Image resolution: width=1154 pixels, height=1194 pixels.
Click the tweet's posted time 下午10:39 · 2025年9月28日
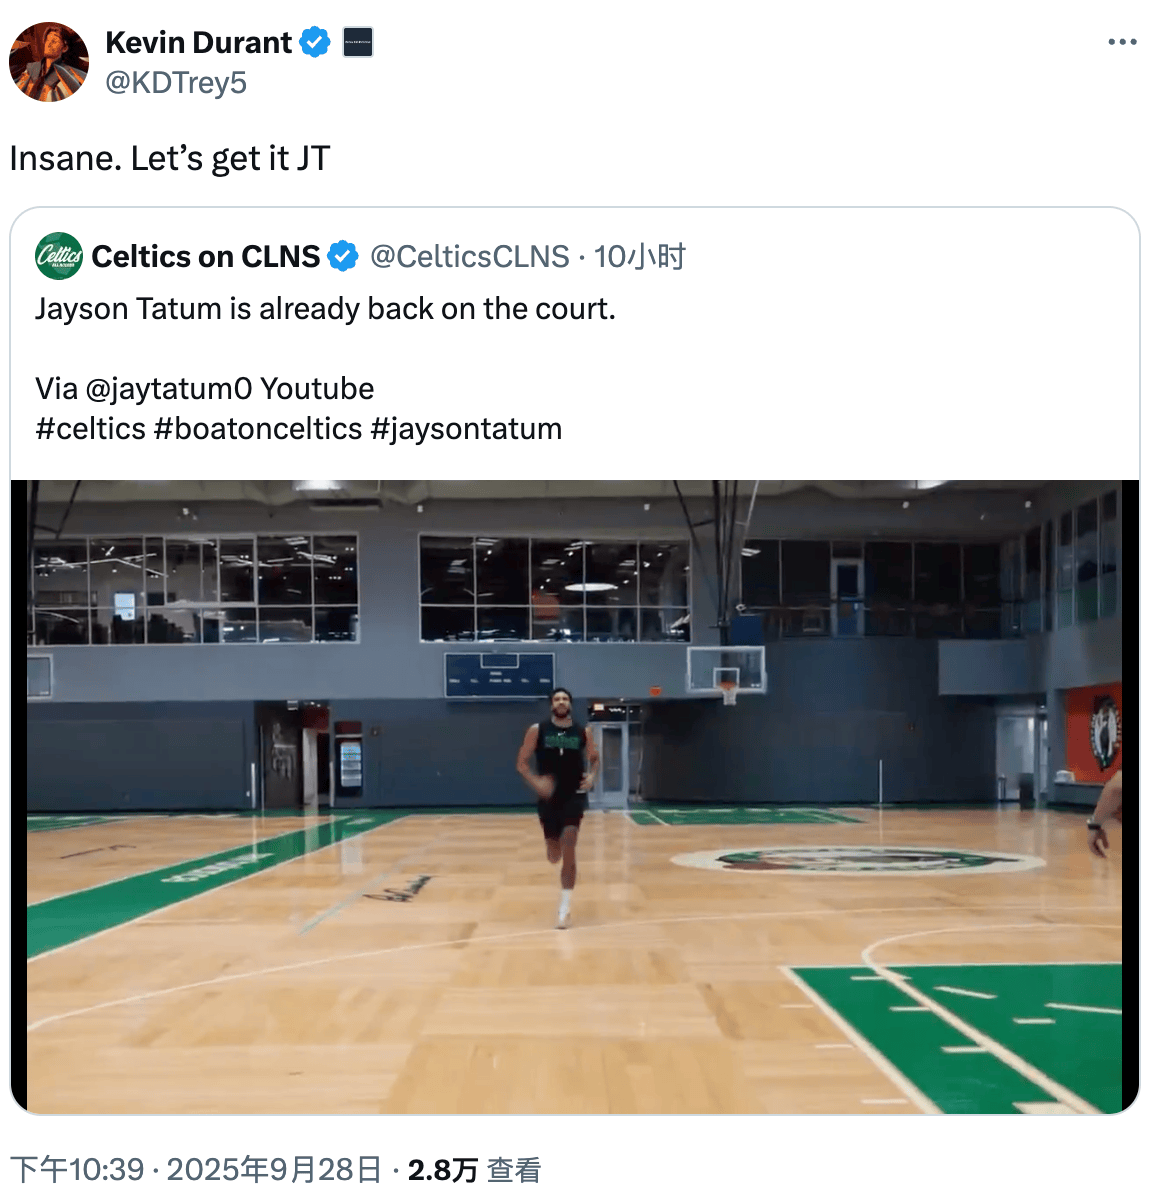pos(196,1170)
